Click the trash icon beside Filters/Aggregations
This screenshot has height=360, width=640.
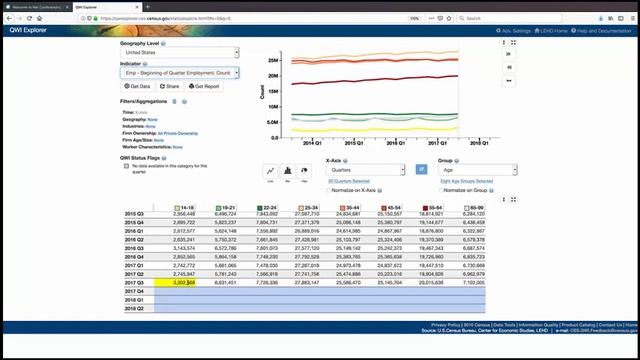tap(174, 101)
